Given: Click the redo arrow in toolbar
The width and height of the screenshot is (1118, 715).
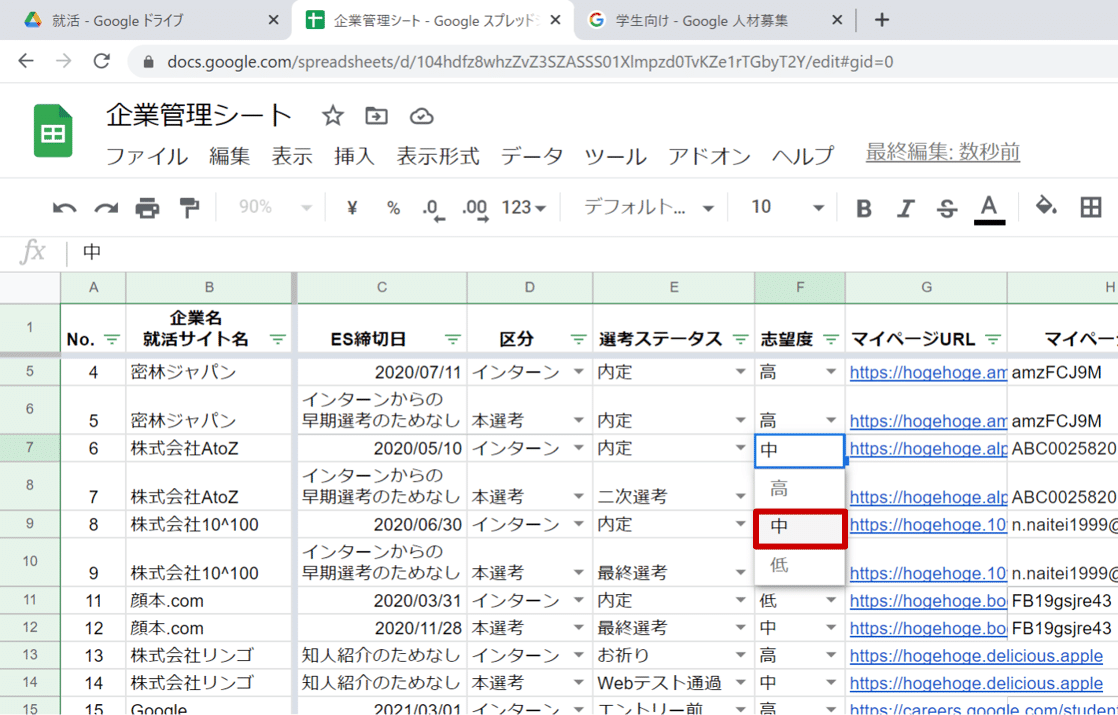Looking at the screenshot, I should pyautogui.click(x=106, y=208).
